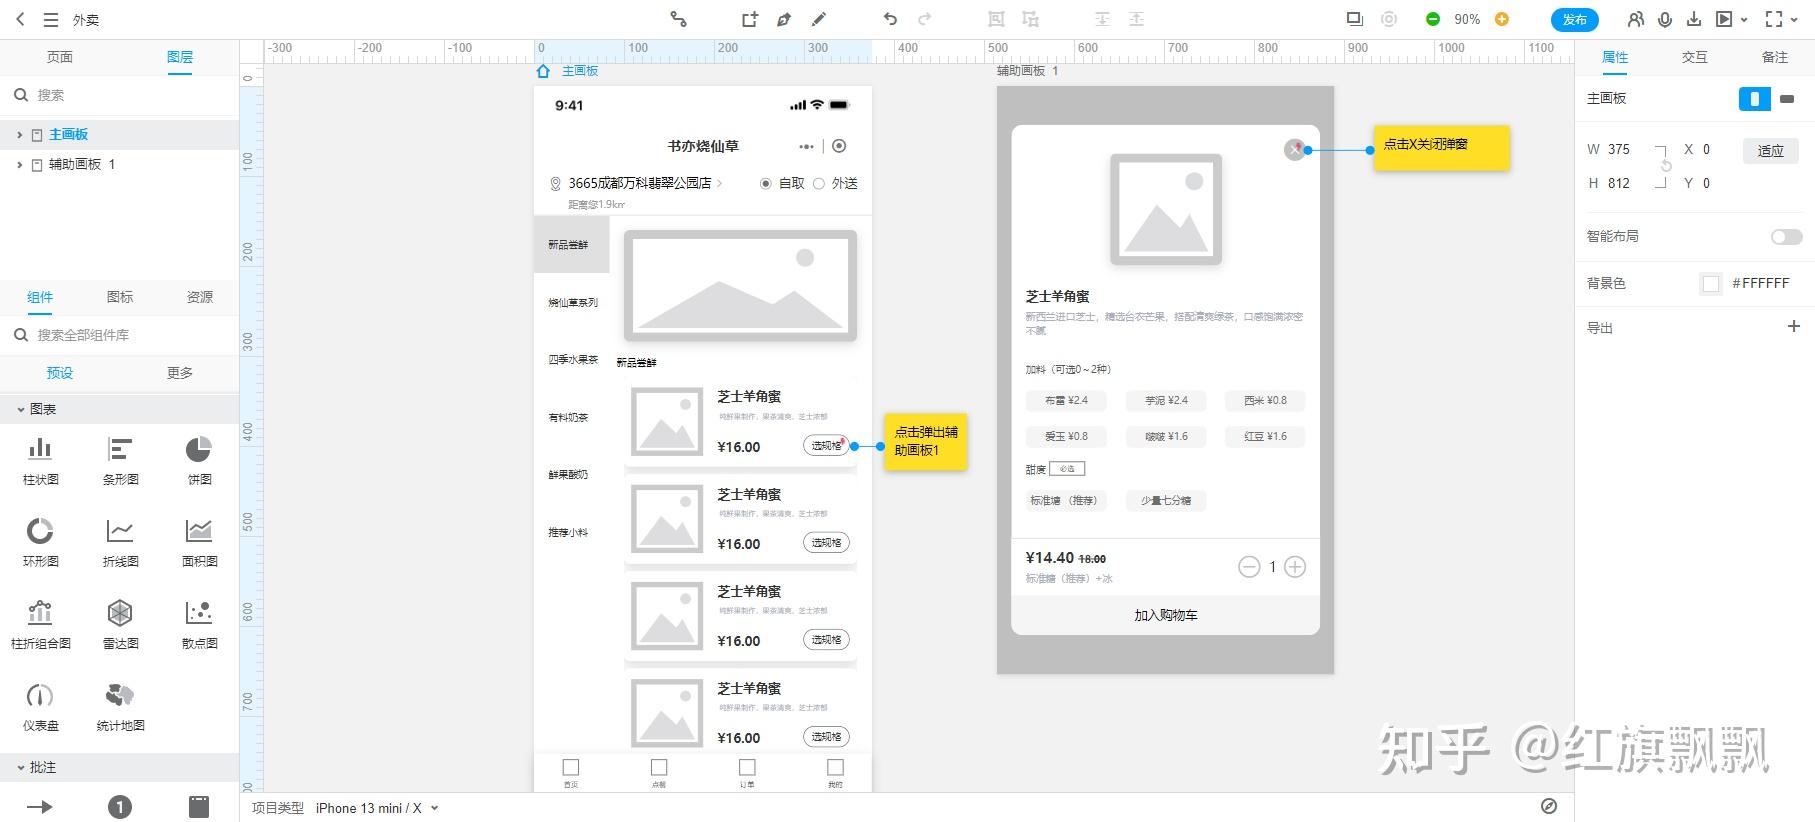Zoom in with the orange plus
The width and height of the screenshot is (1815, 822).
(1501, 19)
